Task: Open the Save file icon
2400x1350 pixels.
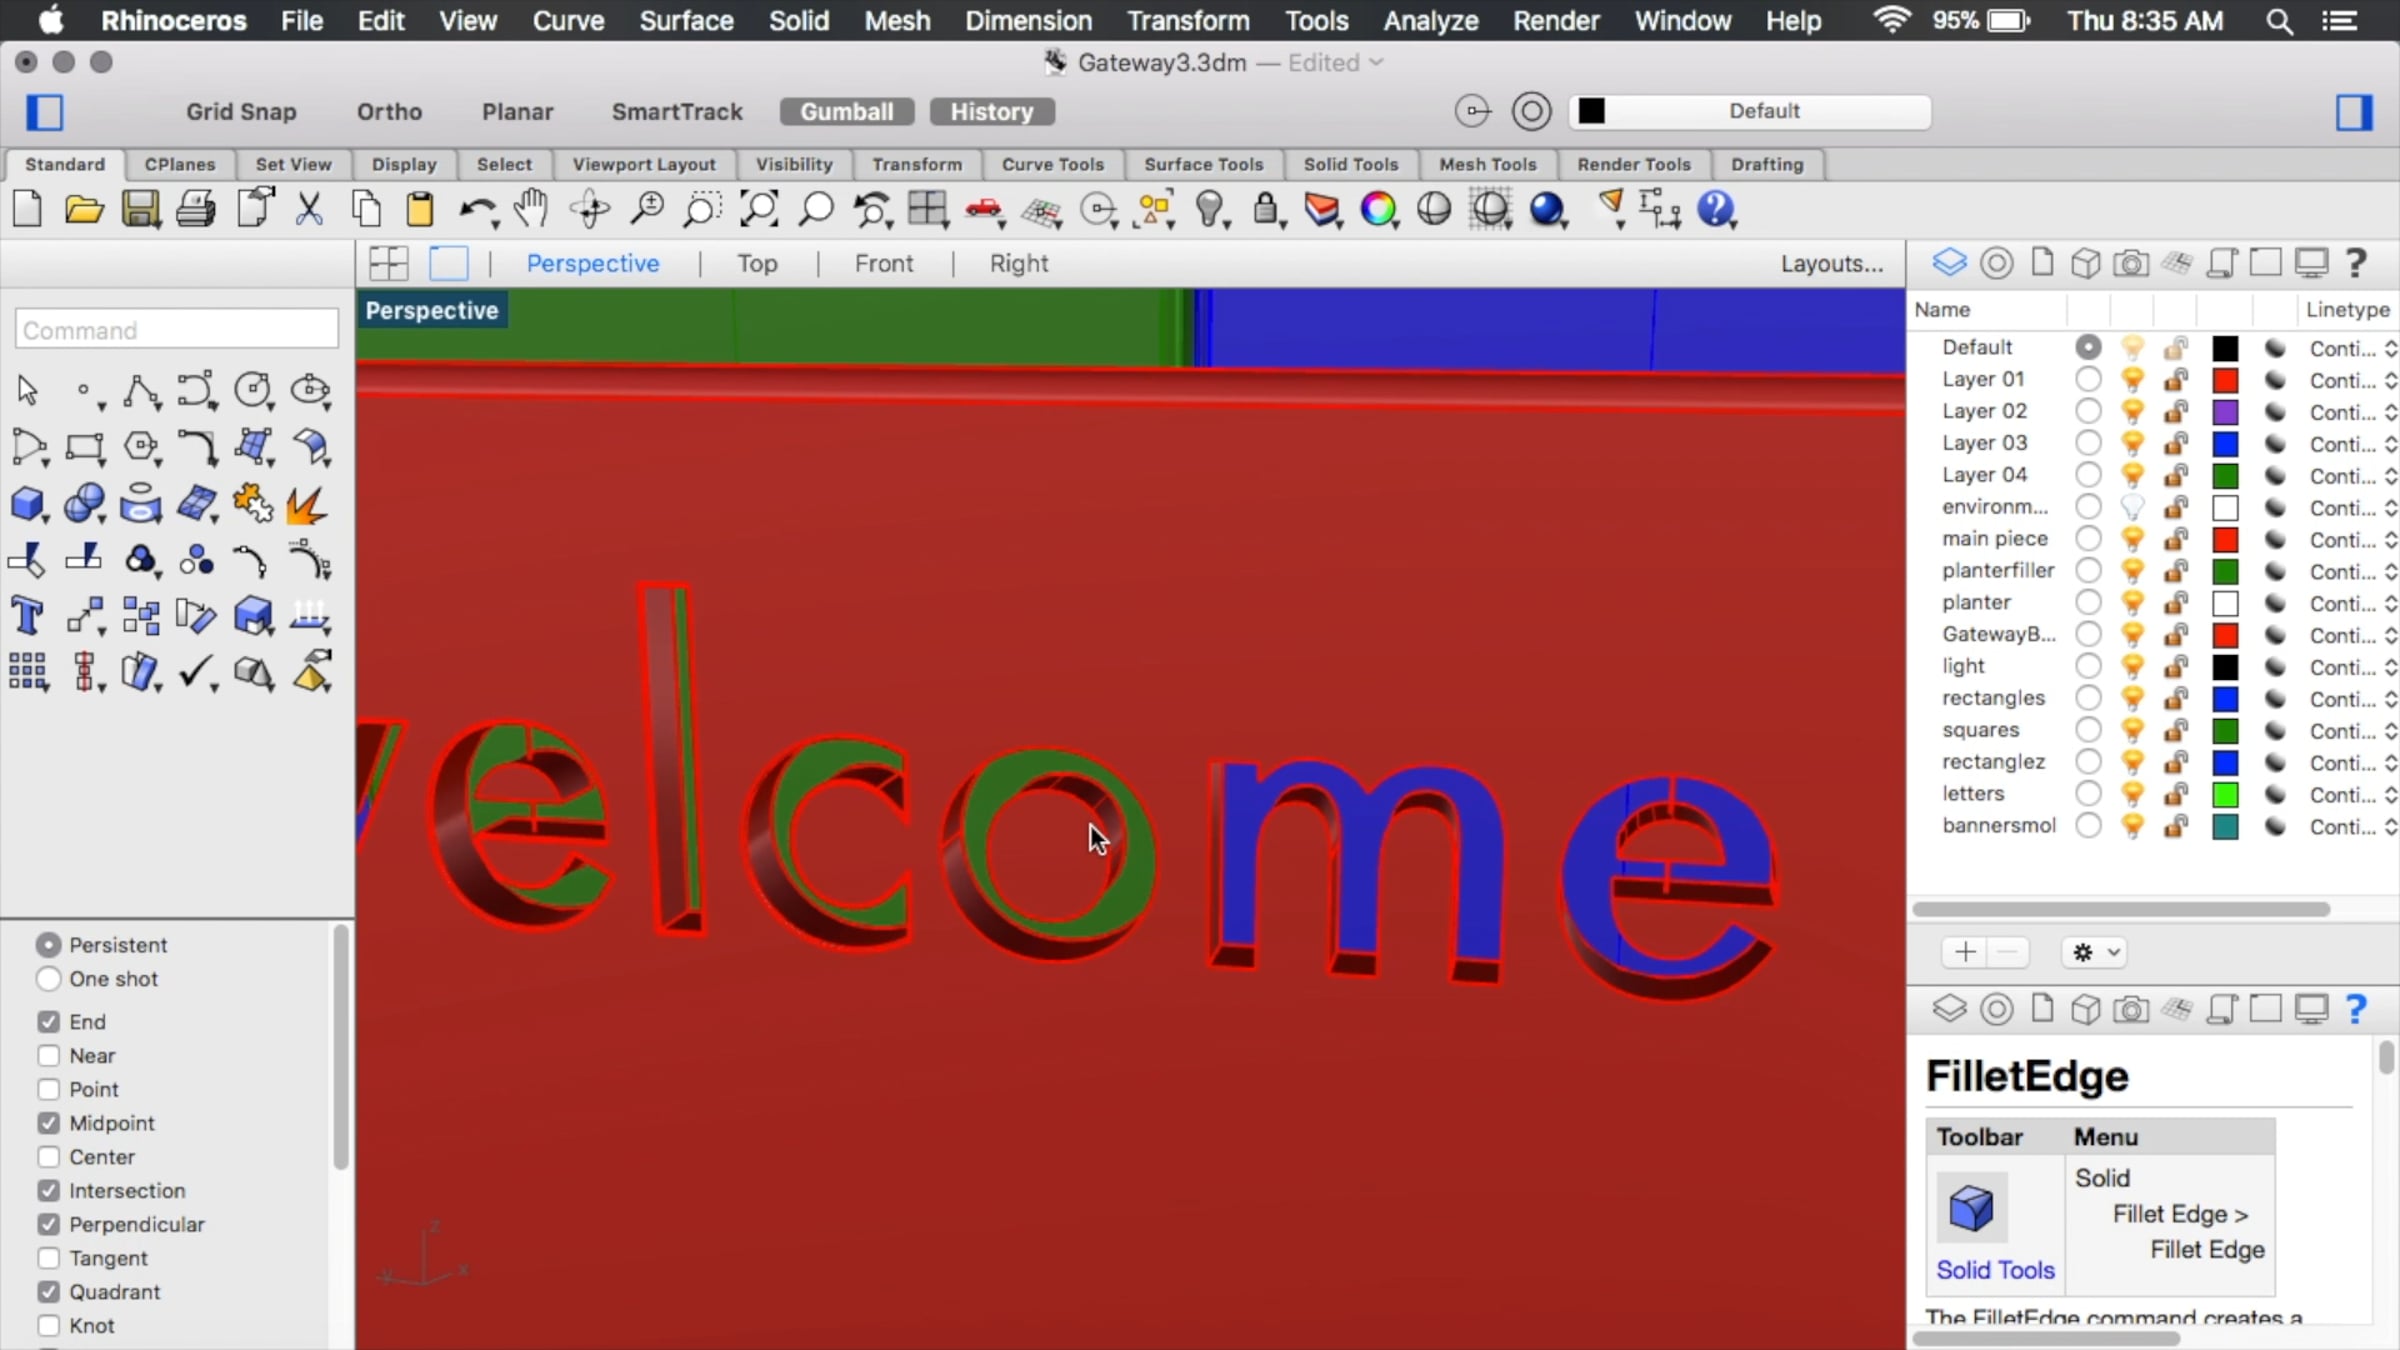Action: (140, 210)
